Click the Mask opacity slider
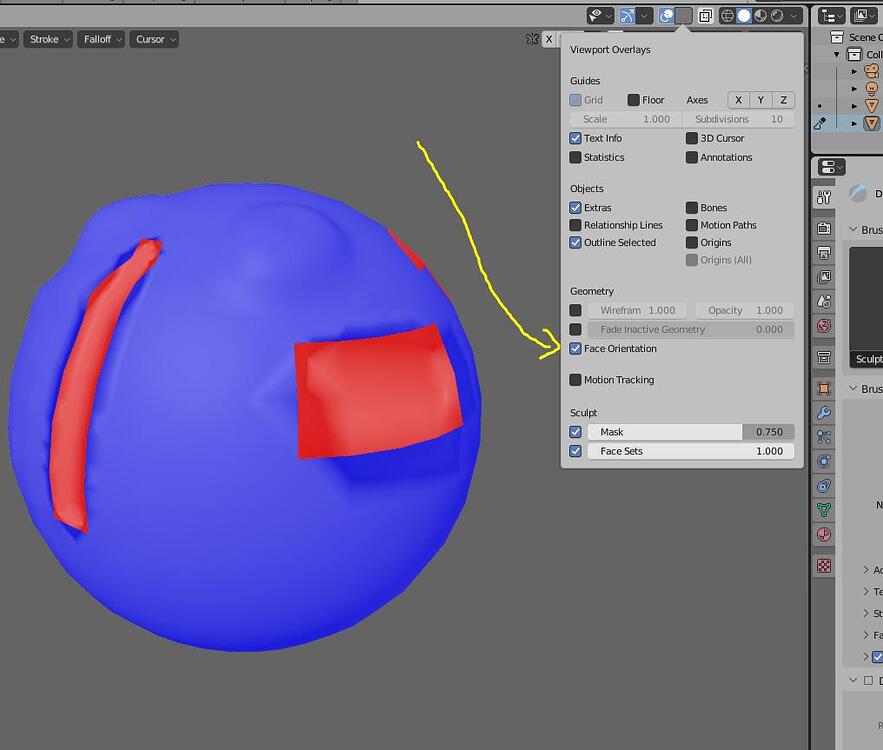 click(x=690, y=432)
